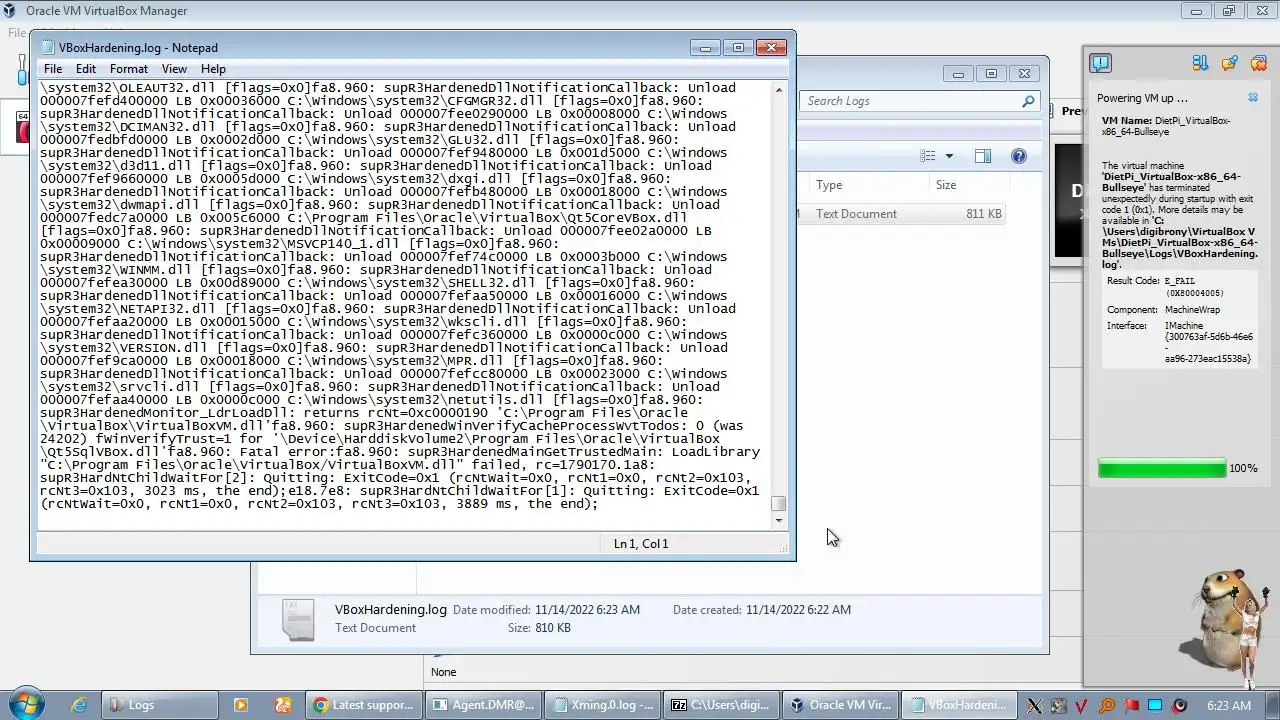The height and width of the screenshot is (720, 1280).
Task: Switch to Chrome Latest support taskbar button
Action: tap(362, 705)
